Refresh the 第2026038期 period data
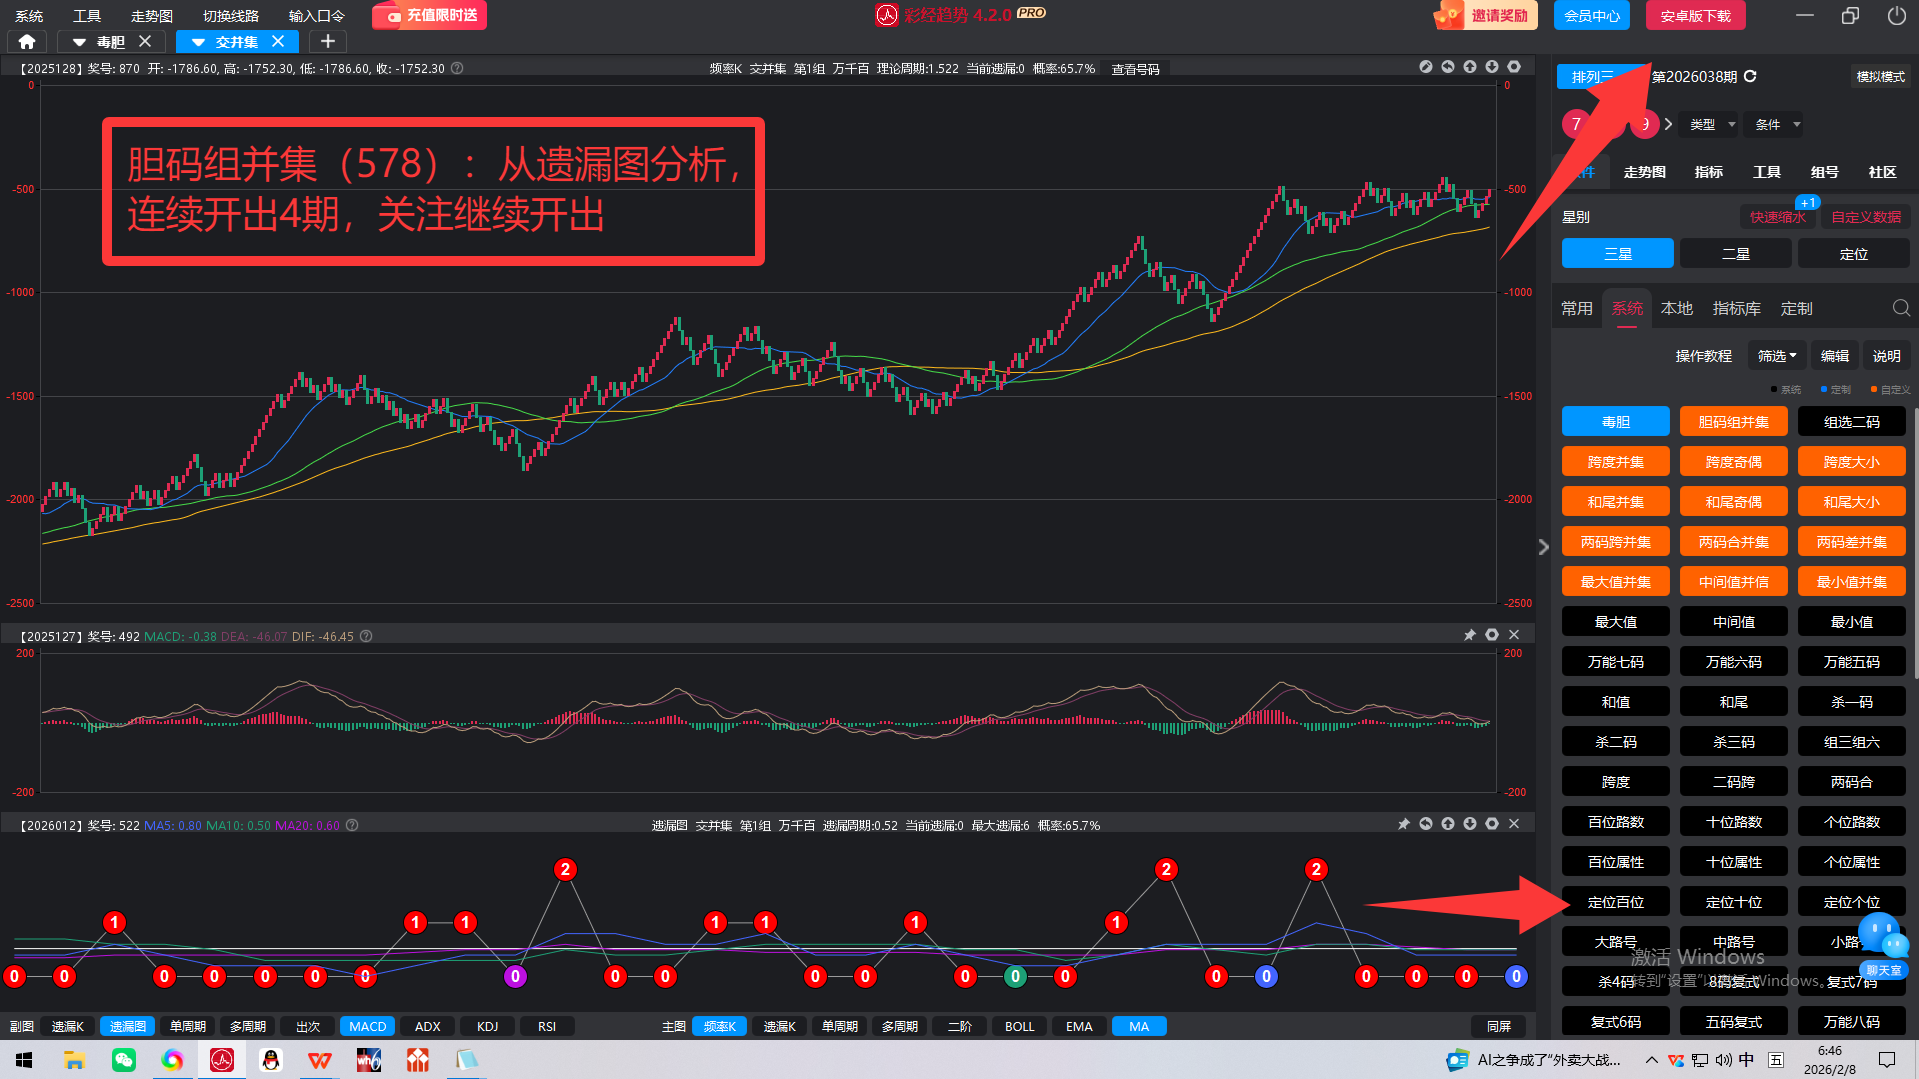The image size is (1919, 1079). (1750, 77)
